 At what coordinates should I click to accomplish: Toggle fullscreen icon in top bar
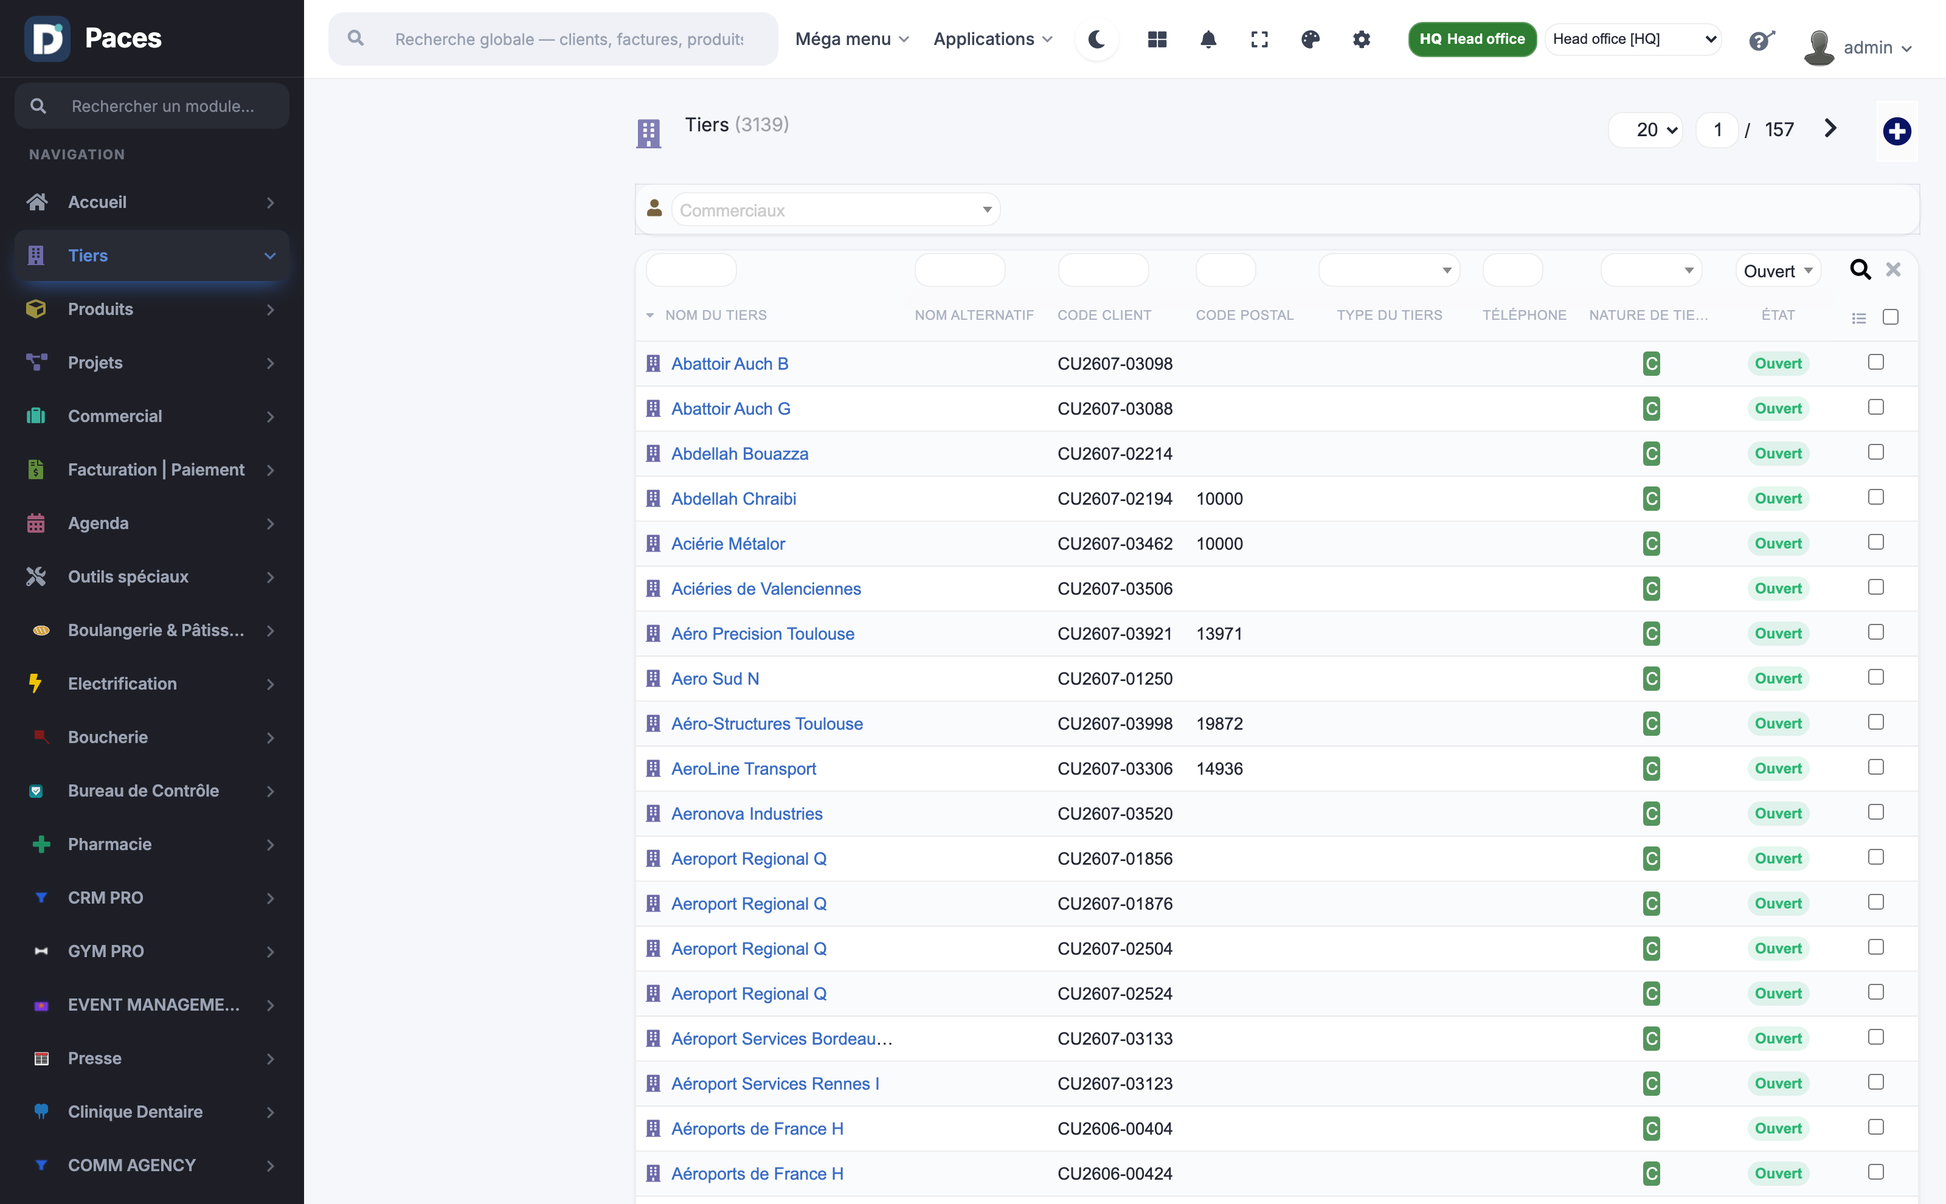tap(1259, 39)
